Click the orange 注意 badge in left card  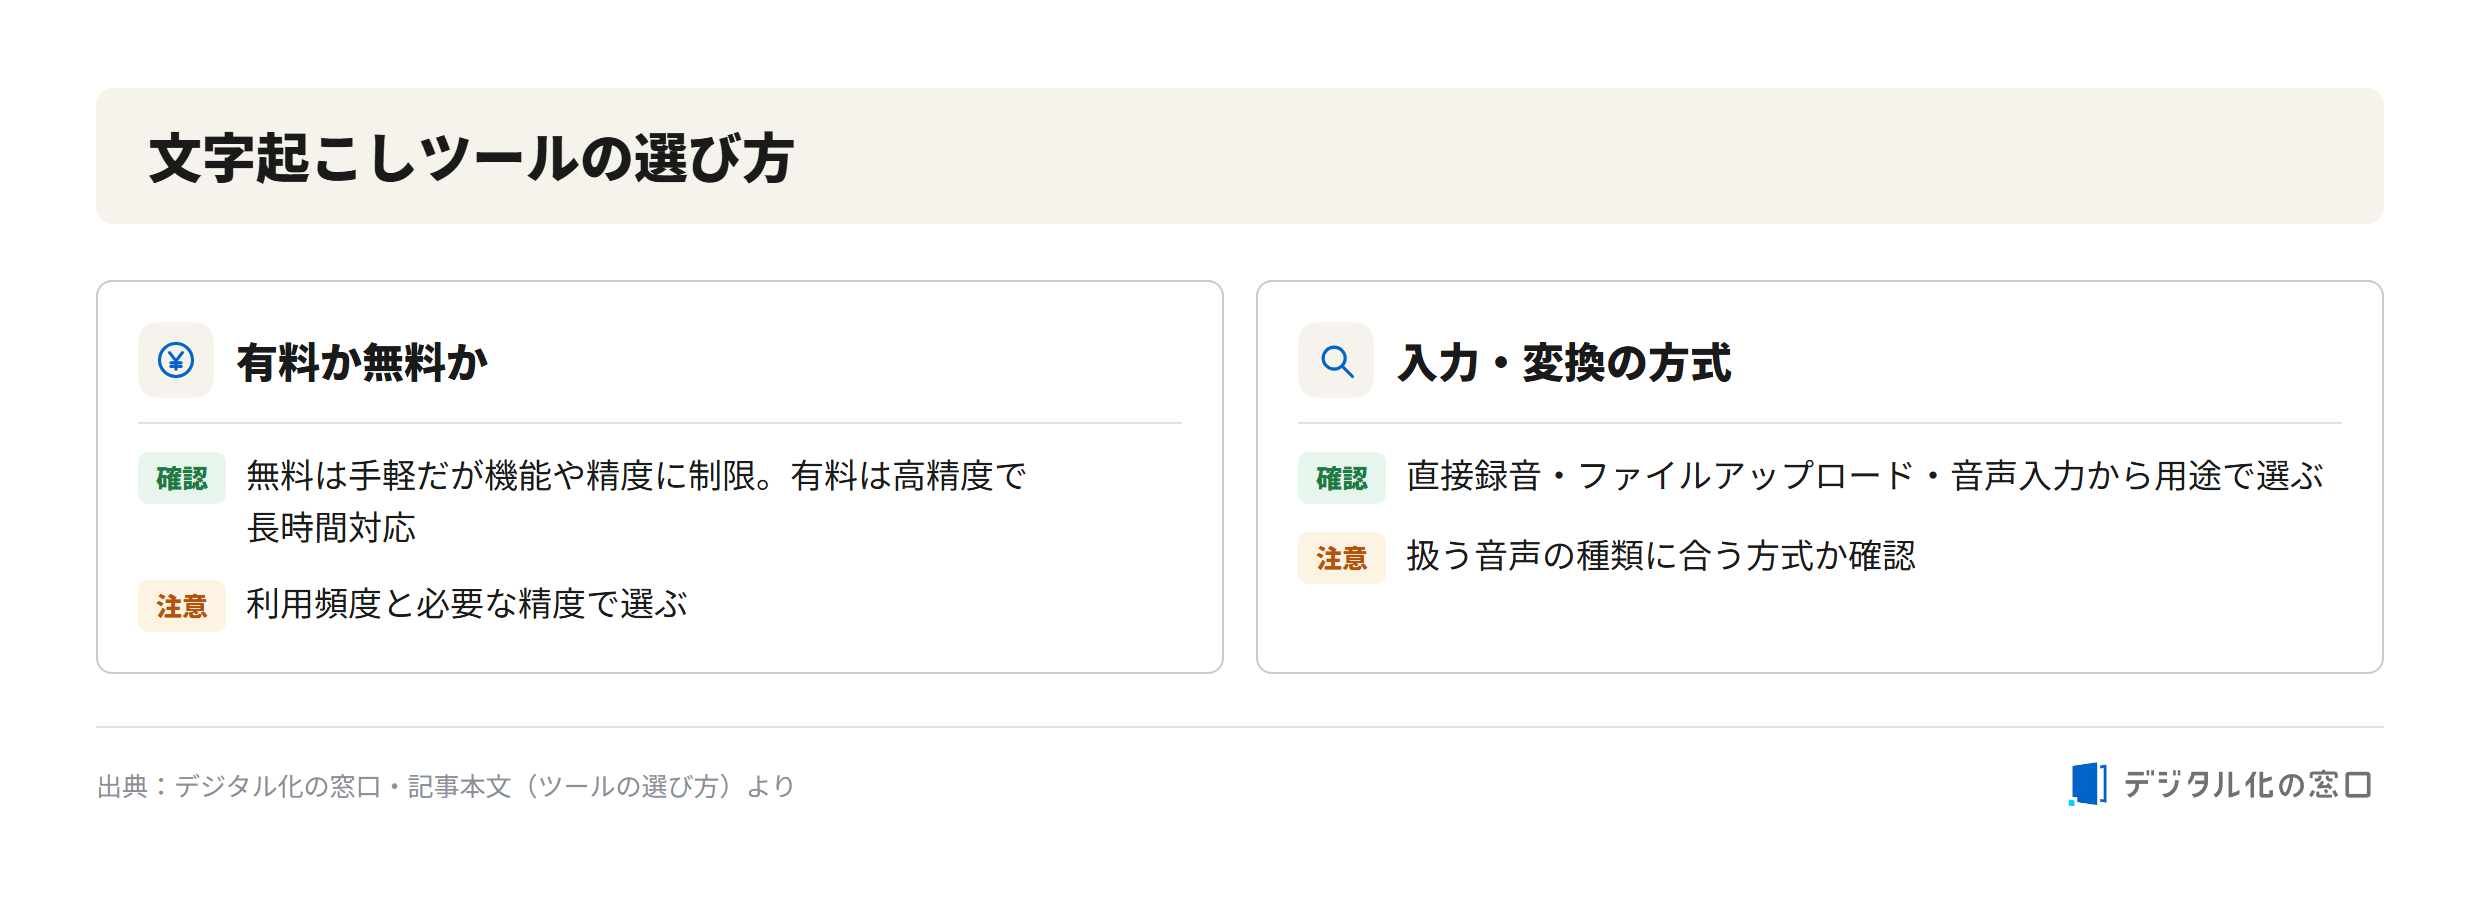click(182, 606)
